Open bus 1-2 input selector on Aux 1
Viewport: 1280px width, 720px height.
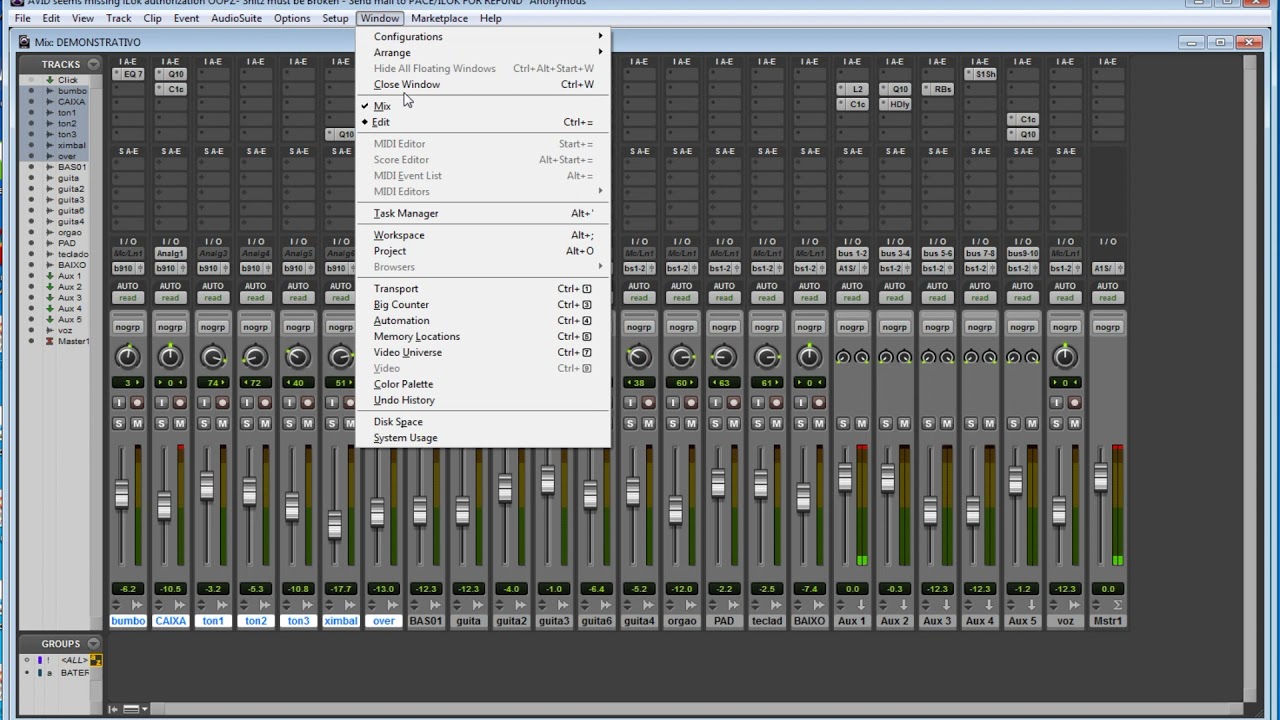[x=852, y=254]
